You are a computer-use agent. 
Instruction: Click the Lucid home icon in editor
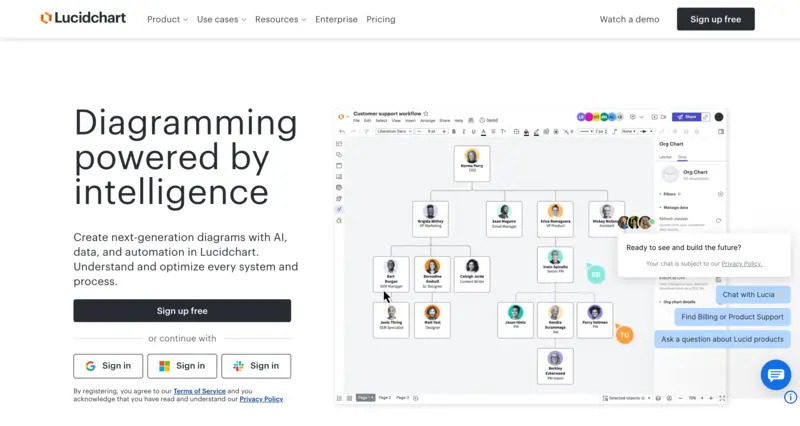tap(341, 117)
